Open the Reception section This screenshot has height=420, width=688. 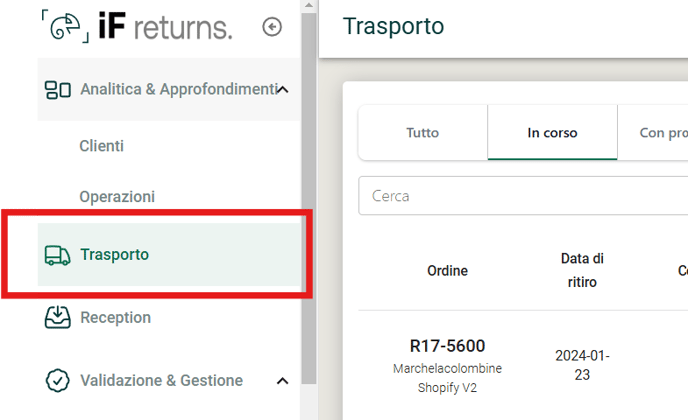pyautogui.click(x=115, y=317)
